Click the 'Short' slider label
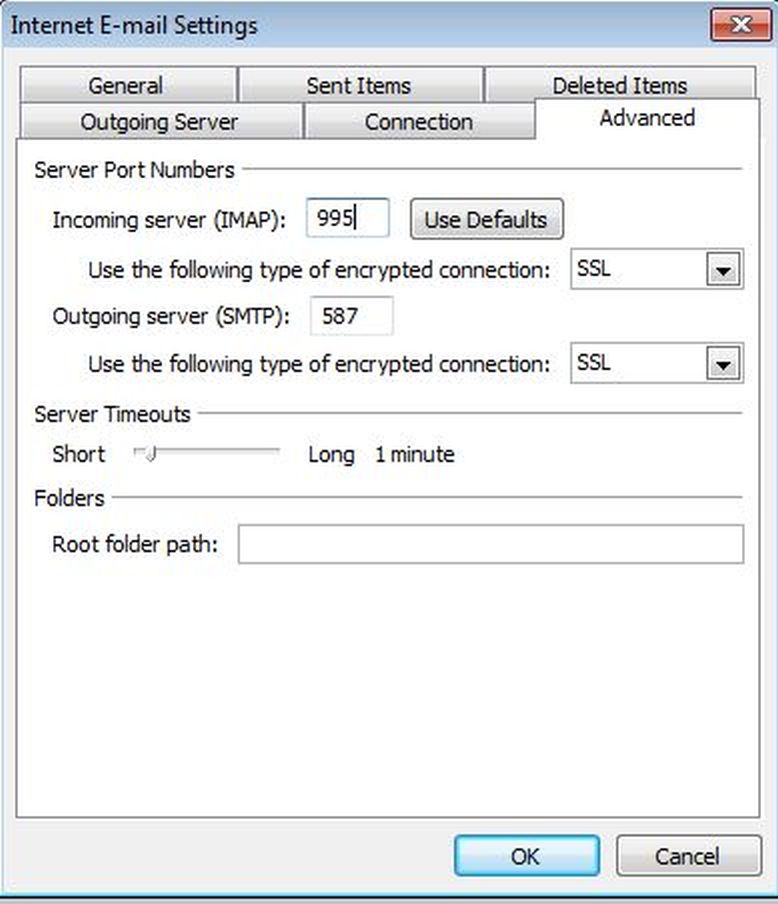The image size is (778, 904). click(79, 454)
